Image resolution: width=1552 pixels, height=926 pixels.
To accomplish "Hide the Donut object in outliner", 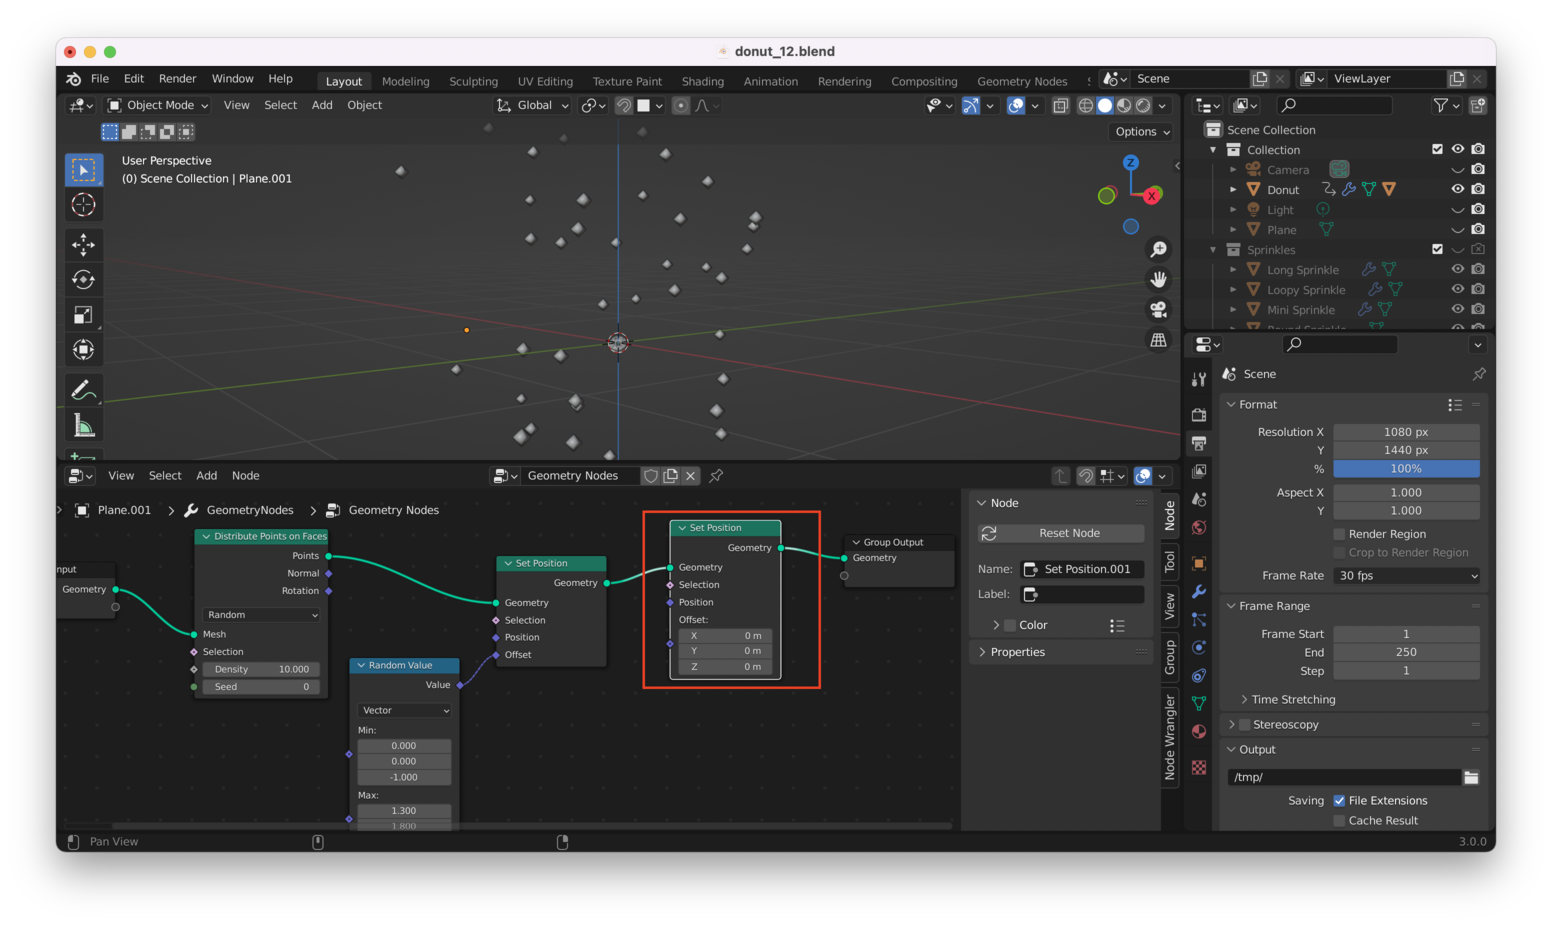I will (1457, 189).
